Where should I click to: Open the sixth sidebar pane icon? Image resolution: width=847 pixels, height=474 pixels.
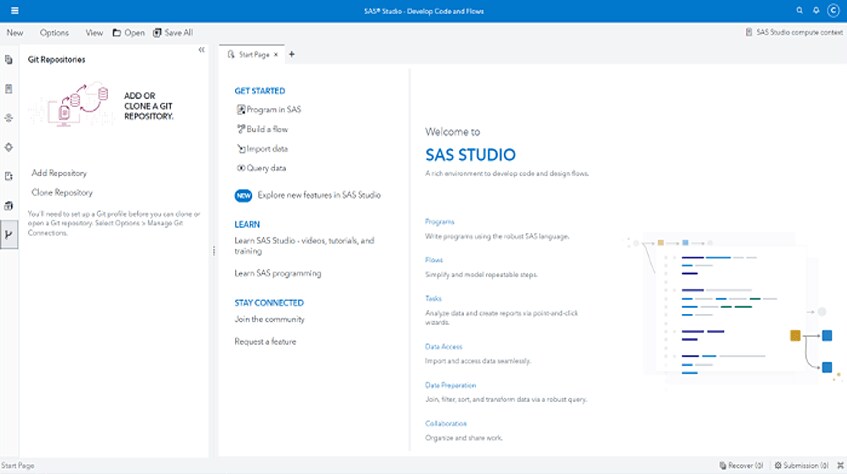tap(9, 205)
